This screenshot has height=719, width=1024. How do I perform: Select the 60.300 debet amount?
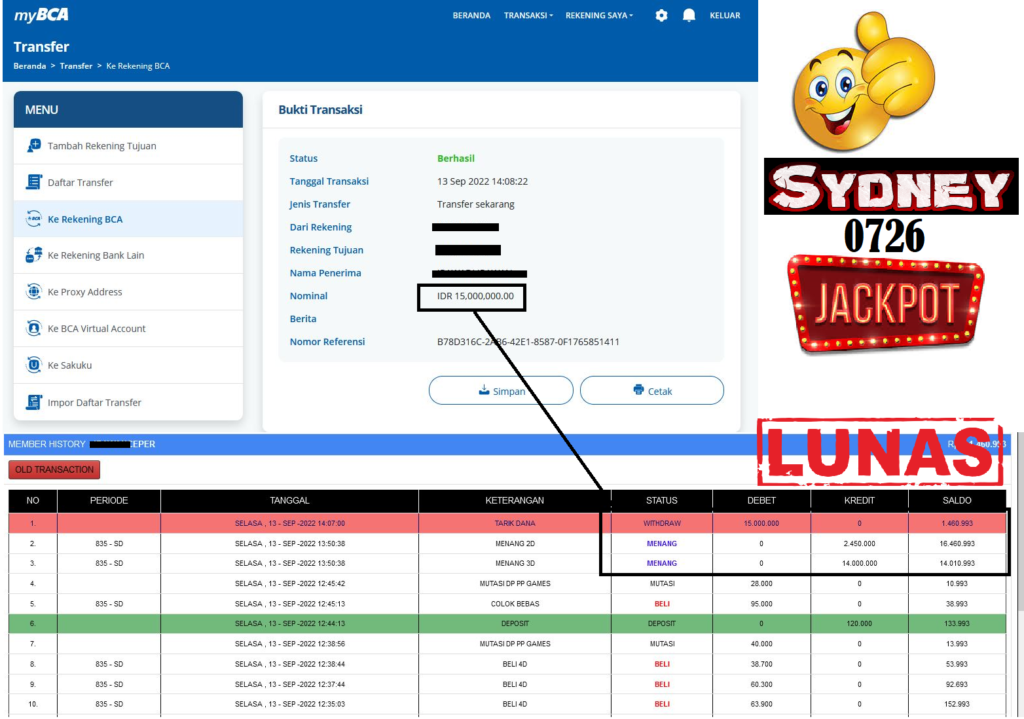click(761, 684)
